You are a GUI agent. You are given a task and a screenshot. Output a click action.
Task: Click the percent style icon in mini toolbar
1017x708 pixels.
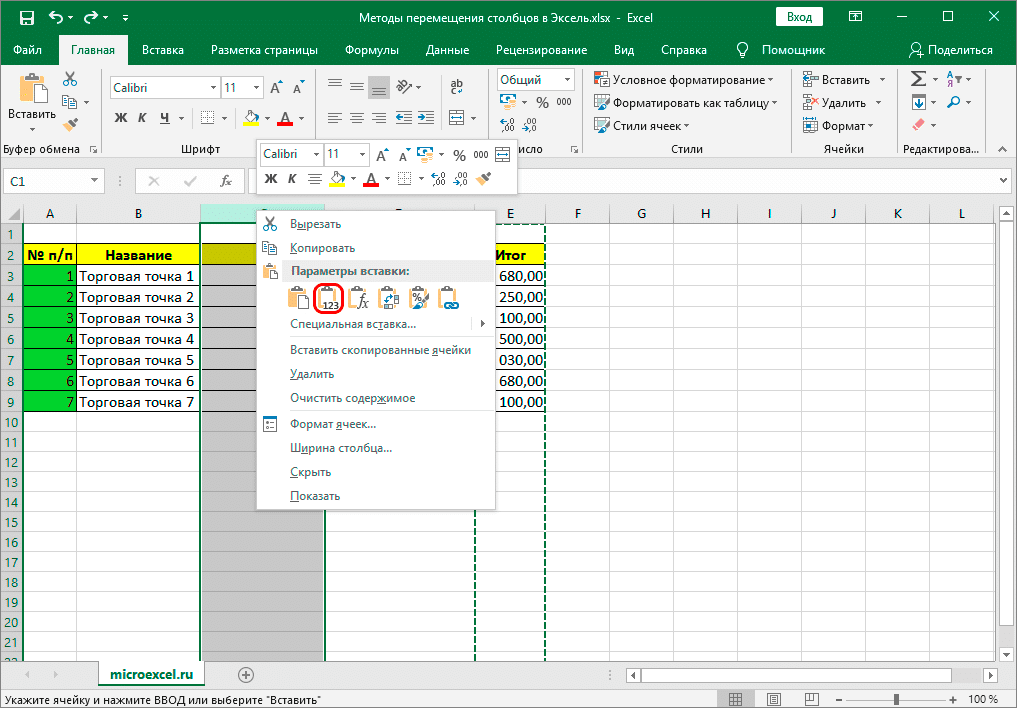(459, 155)
